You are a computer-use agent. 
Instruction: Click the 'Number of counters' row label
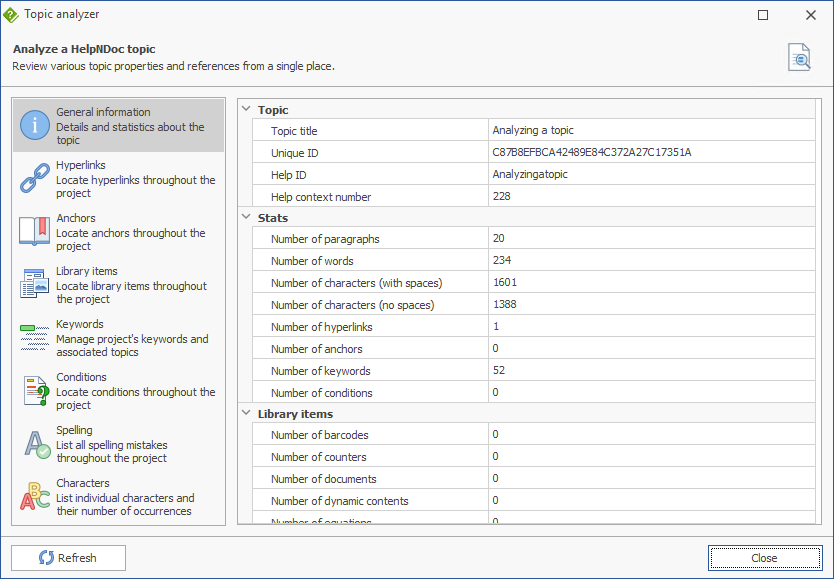coord(319,457)
